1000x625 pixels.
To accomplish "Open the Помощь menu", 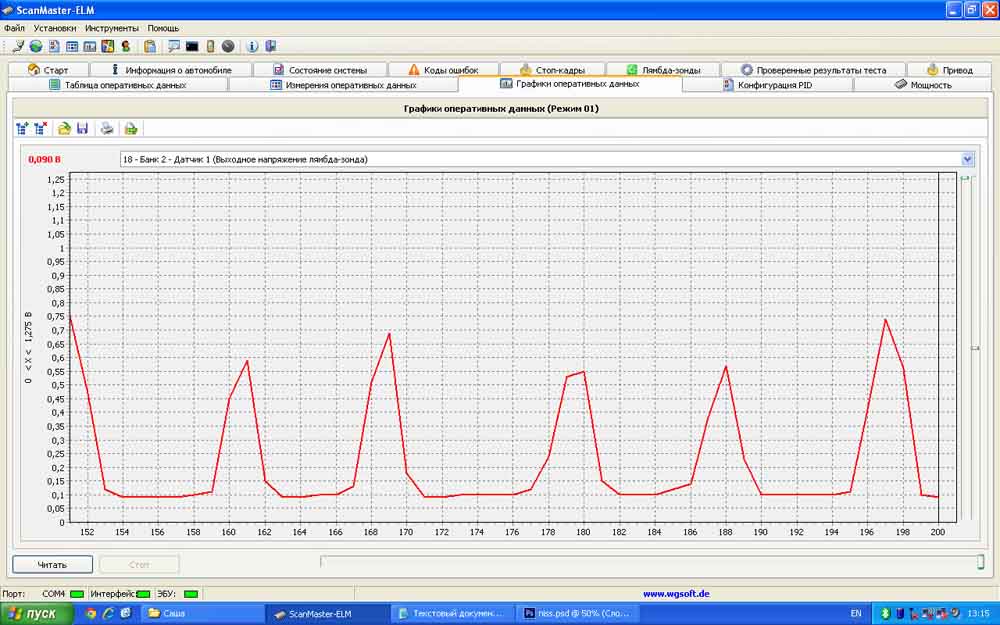I will 163,28.
